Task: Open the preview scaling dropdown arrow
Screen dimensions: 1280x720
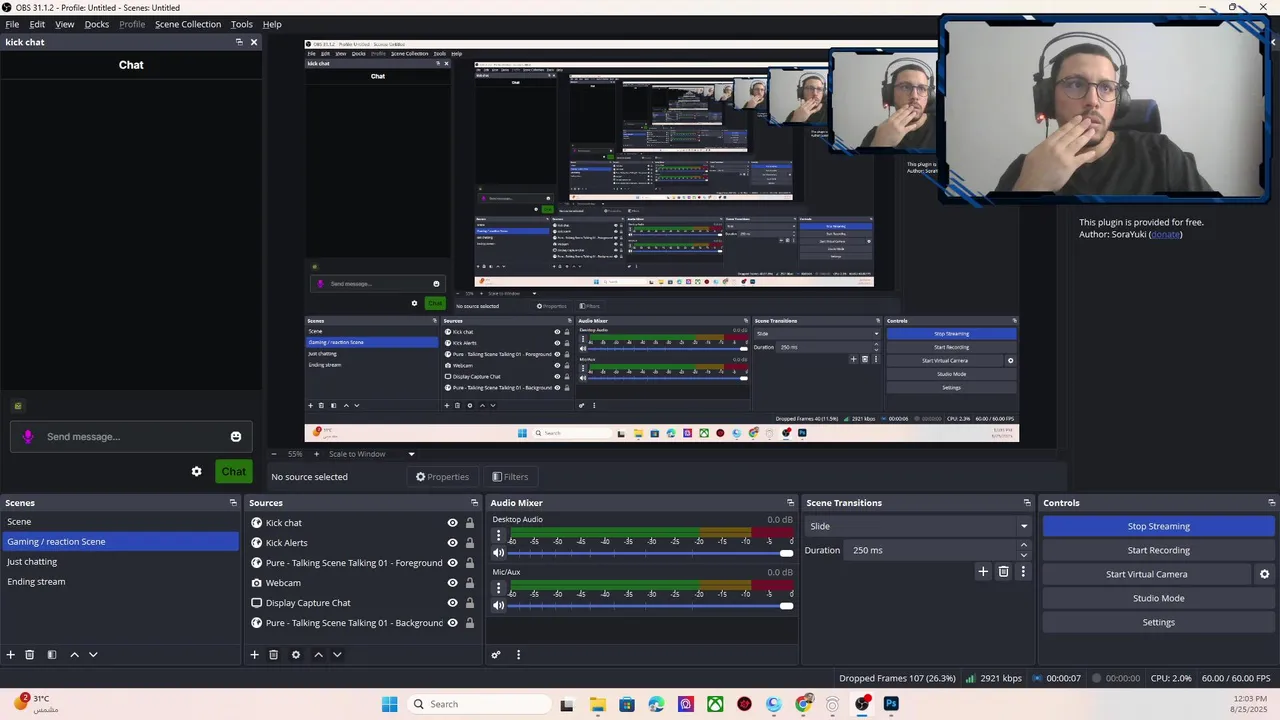Action: [x=411, y=454]
